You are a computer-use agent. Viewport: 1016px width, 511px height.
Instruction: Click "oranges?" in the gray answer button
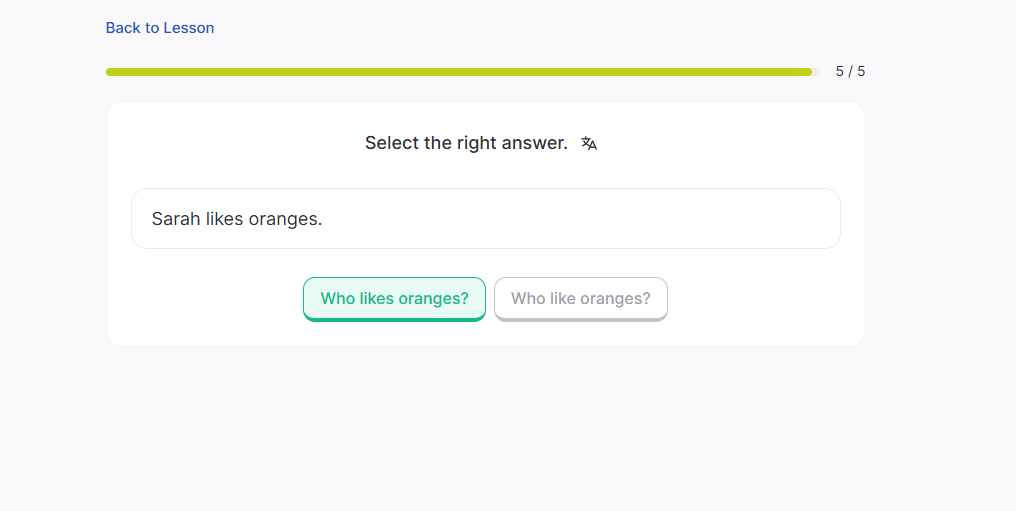click(615, 298)
